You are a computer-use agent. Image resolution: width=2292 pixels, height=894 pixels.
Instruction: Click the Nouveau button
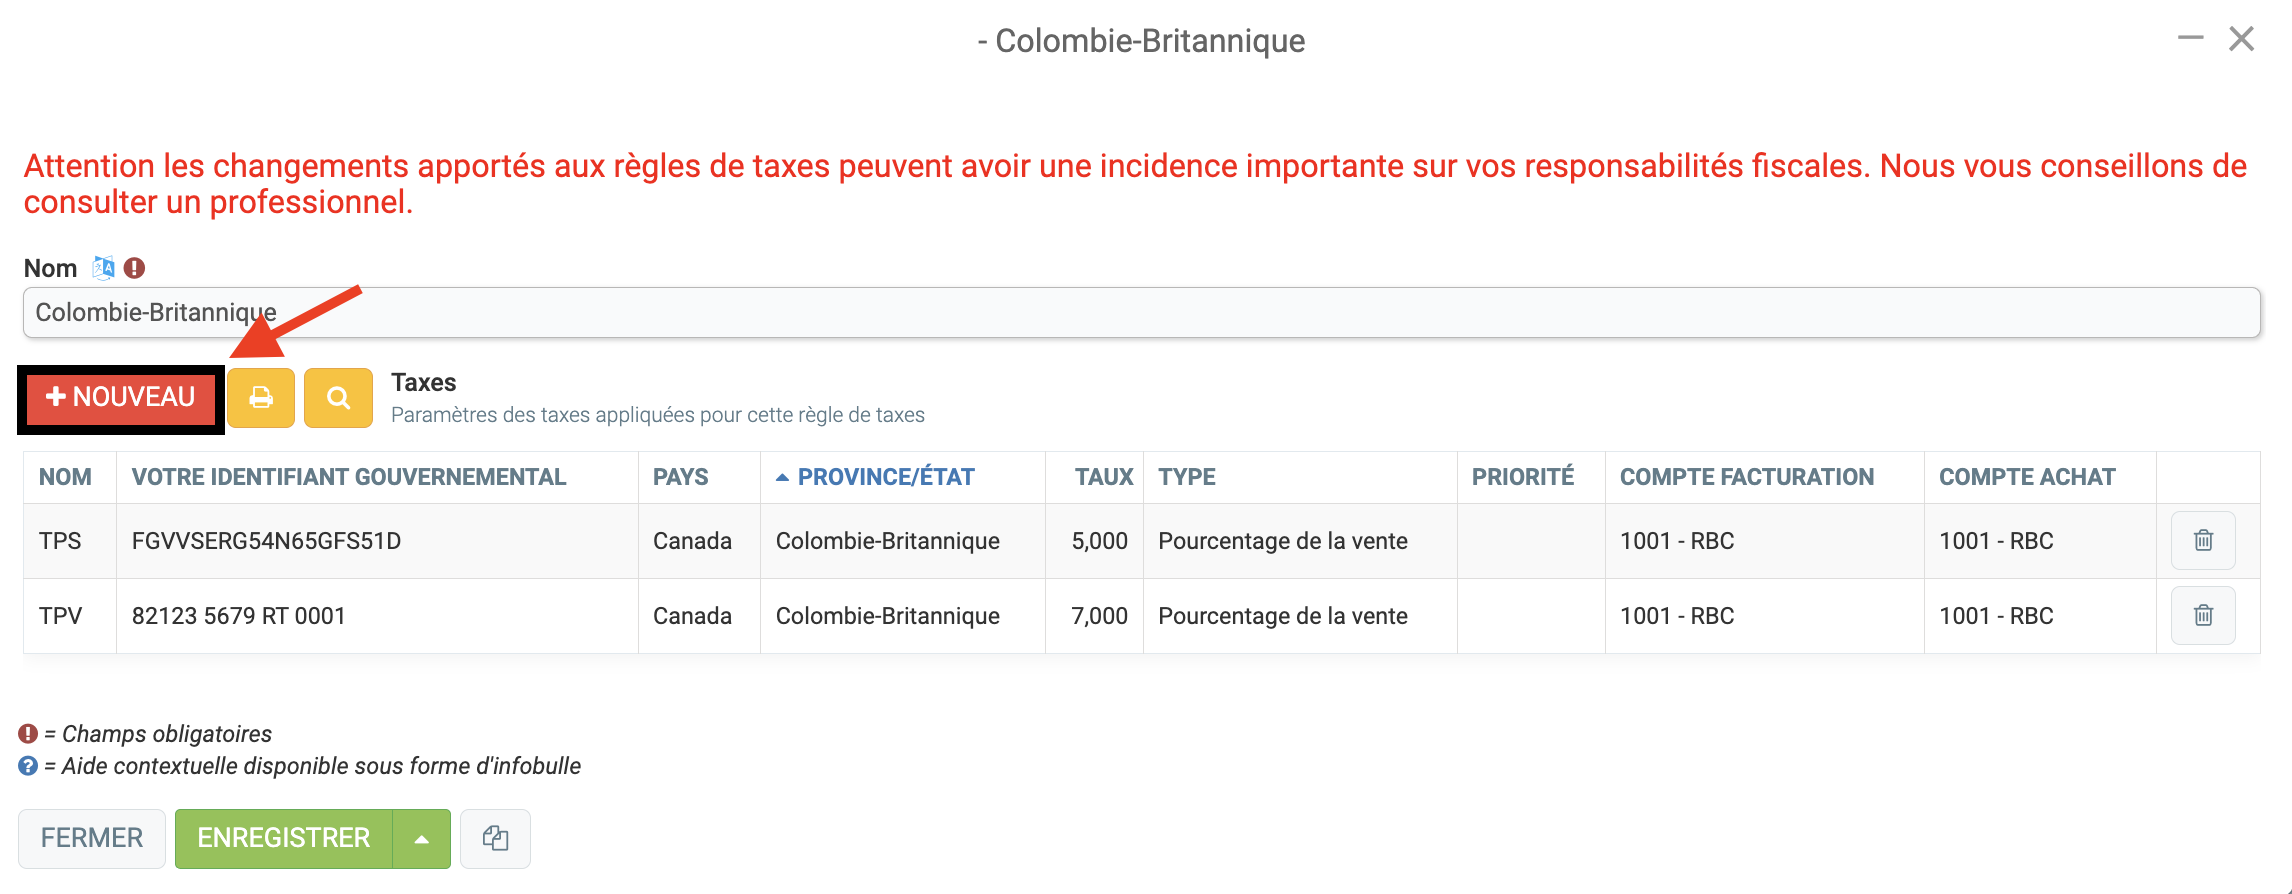[x=121, y=398]
